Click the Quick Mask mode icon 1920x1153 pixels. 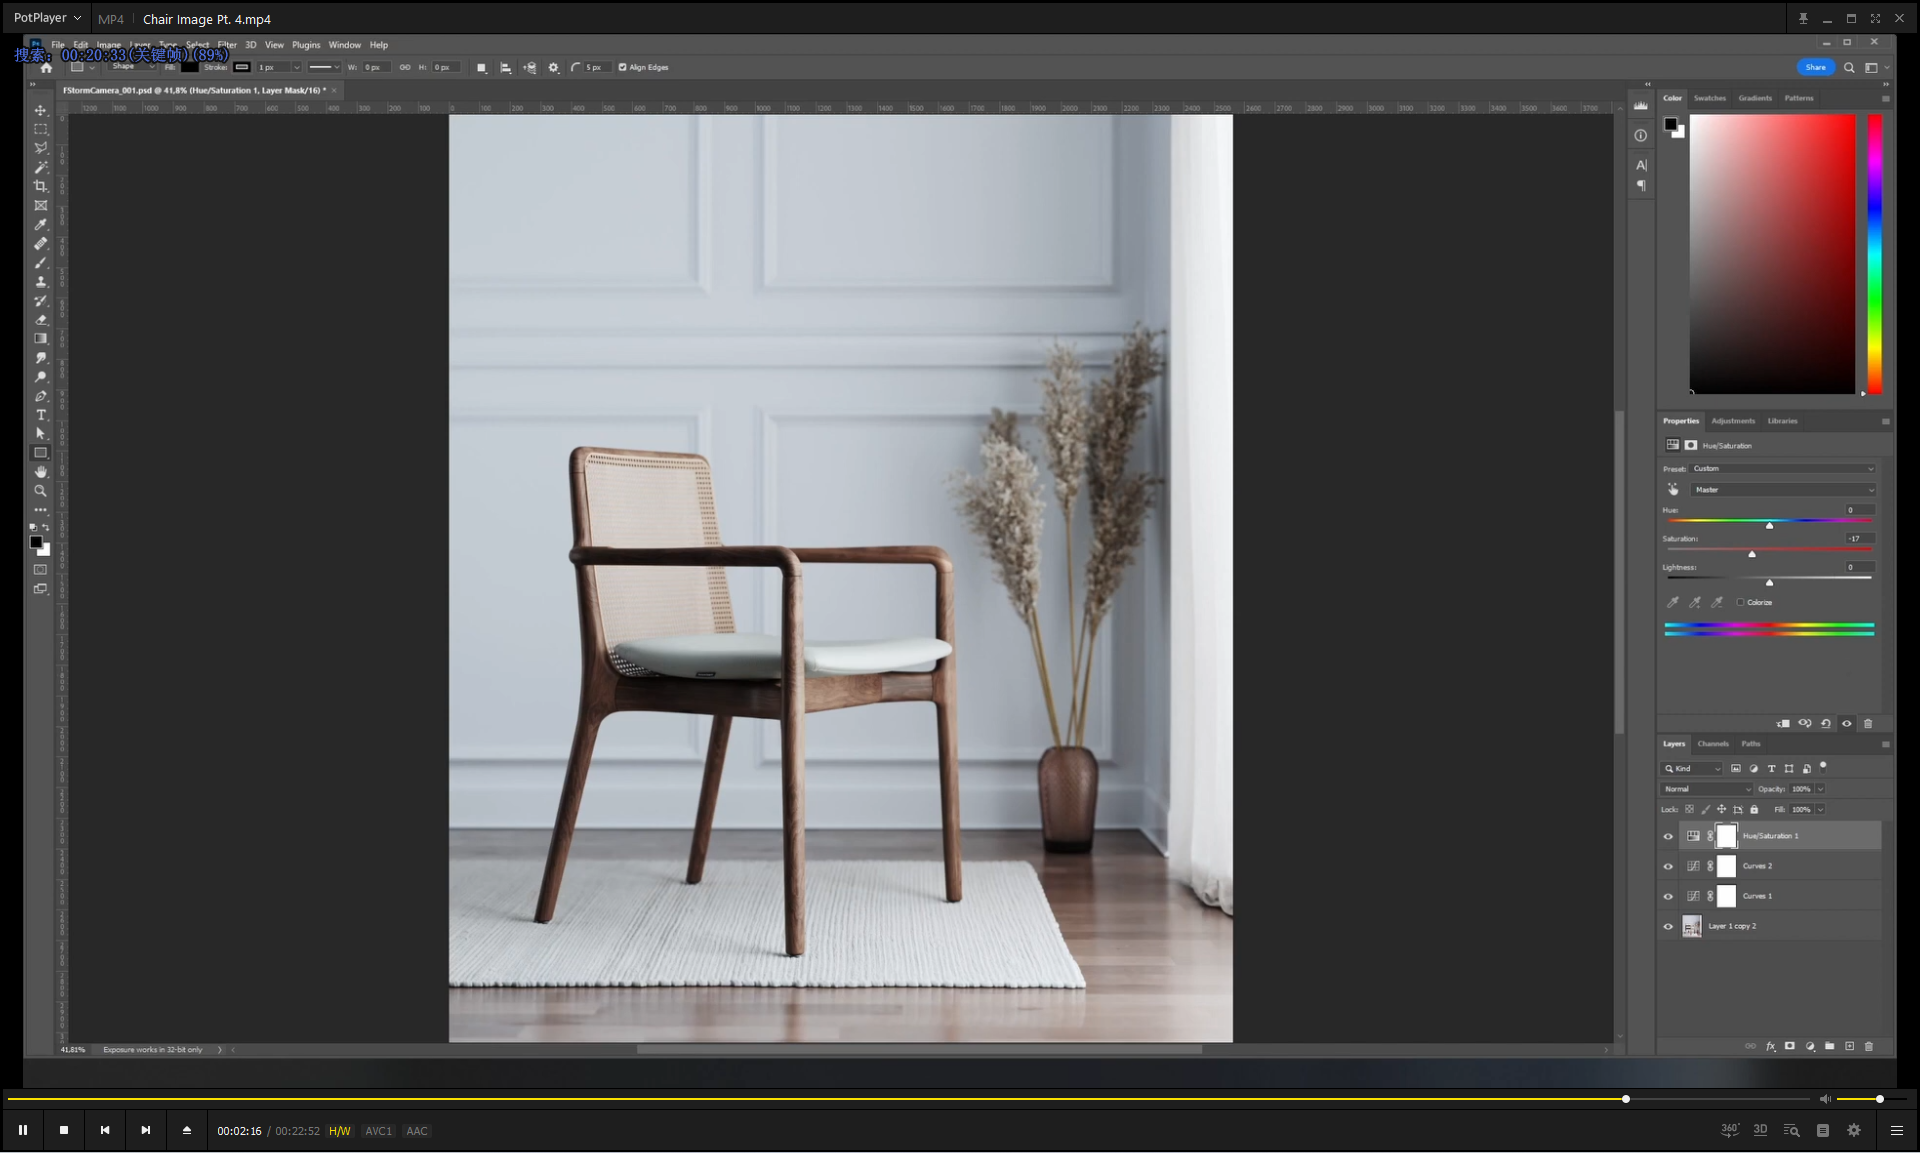(x=41, y=570)
